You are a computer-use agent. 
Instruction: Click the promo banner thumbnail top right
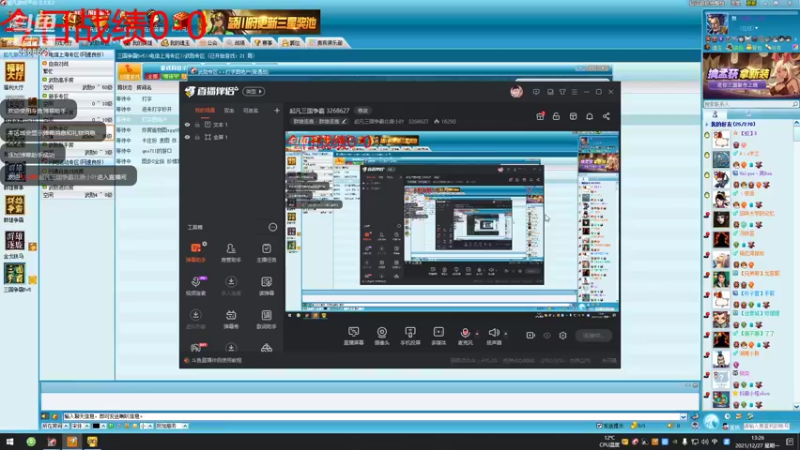[x=751, y=76]
